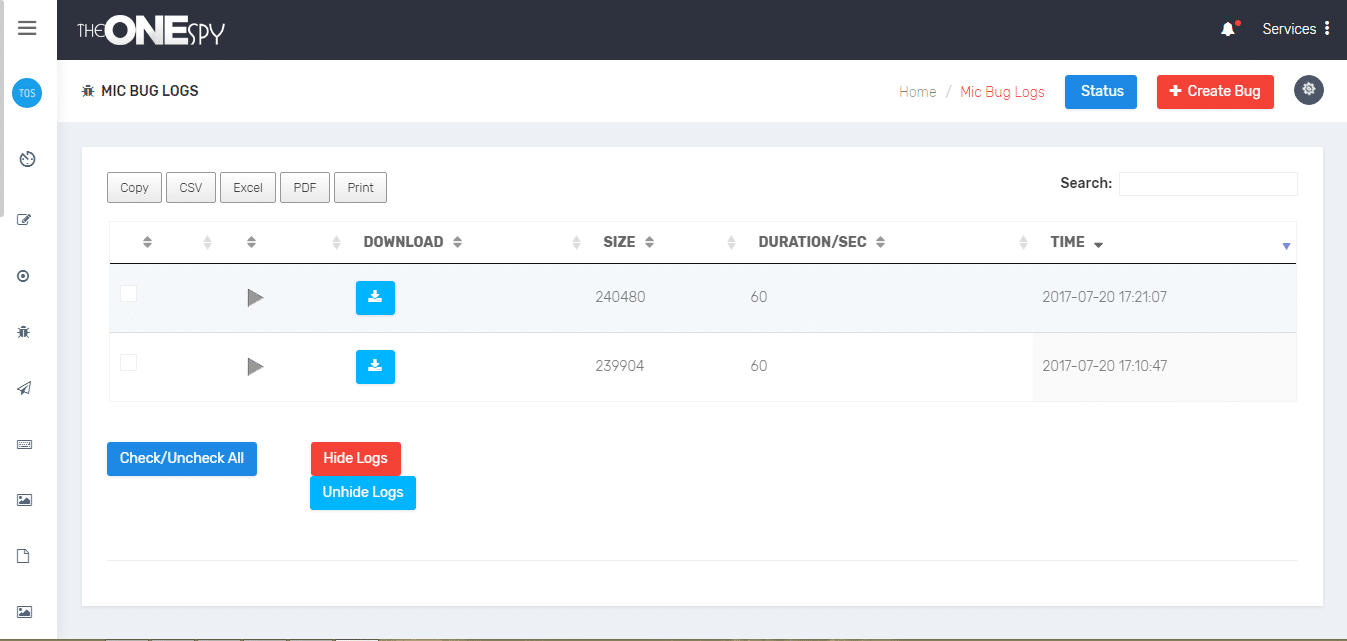Screen dimensions: 1347x641
Task: Go to Home breadcrumb link
Action: 917,92
